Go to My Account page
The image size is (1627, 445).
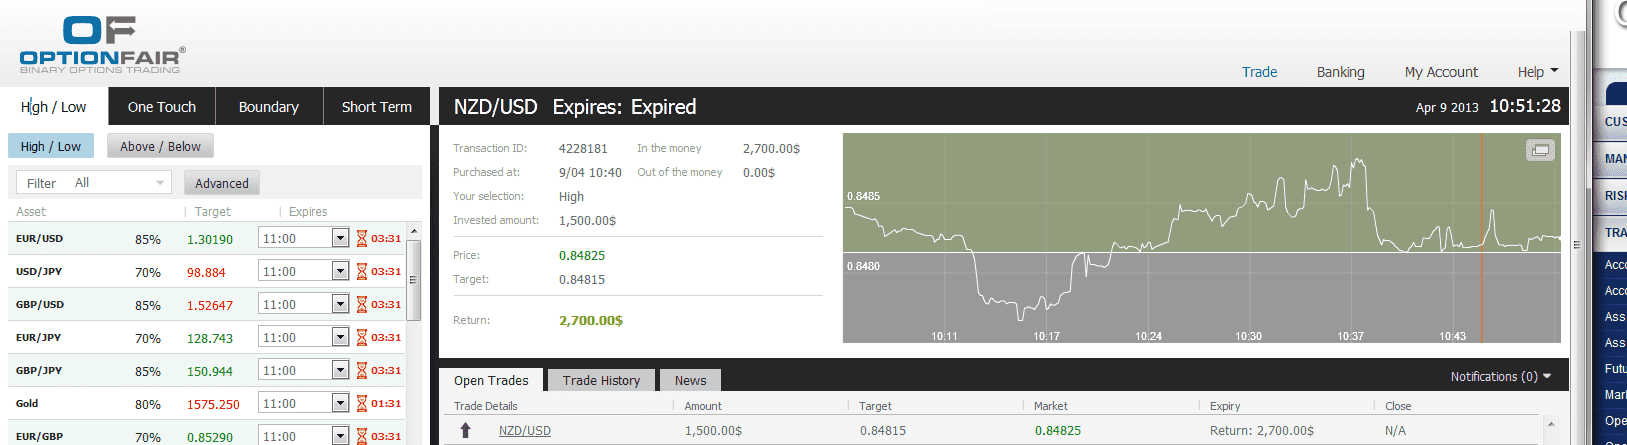click(x=1441, y=72)
